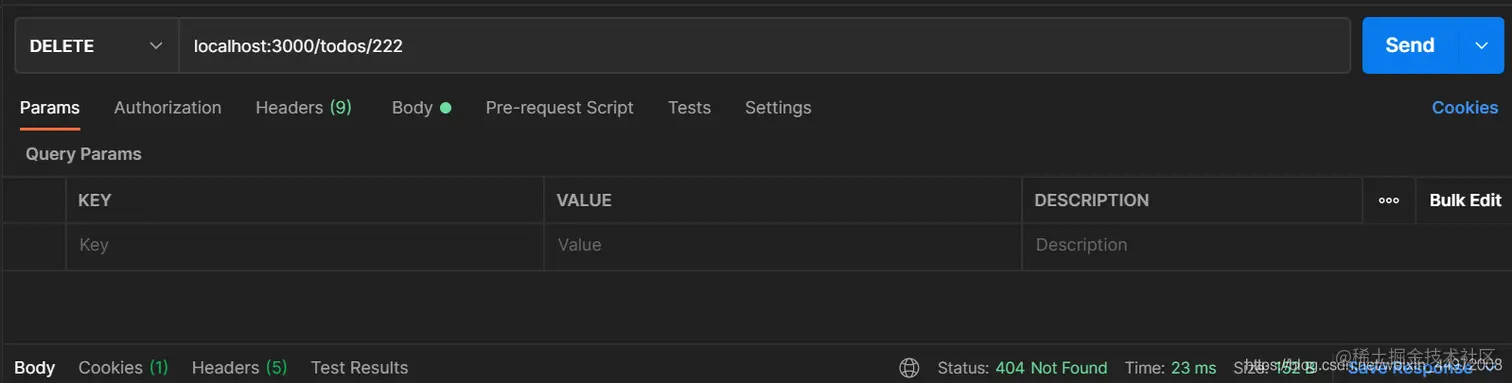Open the HTTP method DELETE dropdown
This screenshot has width=1512, height=383.
[97, 46]
